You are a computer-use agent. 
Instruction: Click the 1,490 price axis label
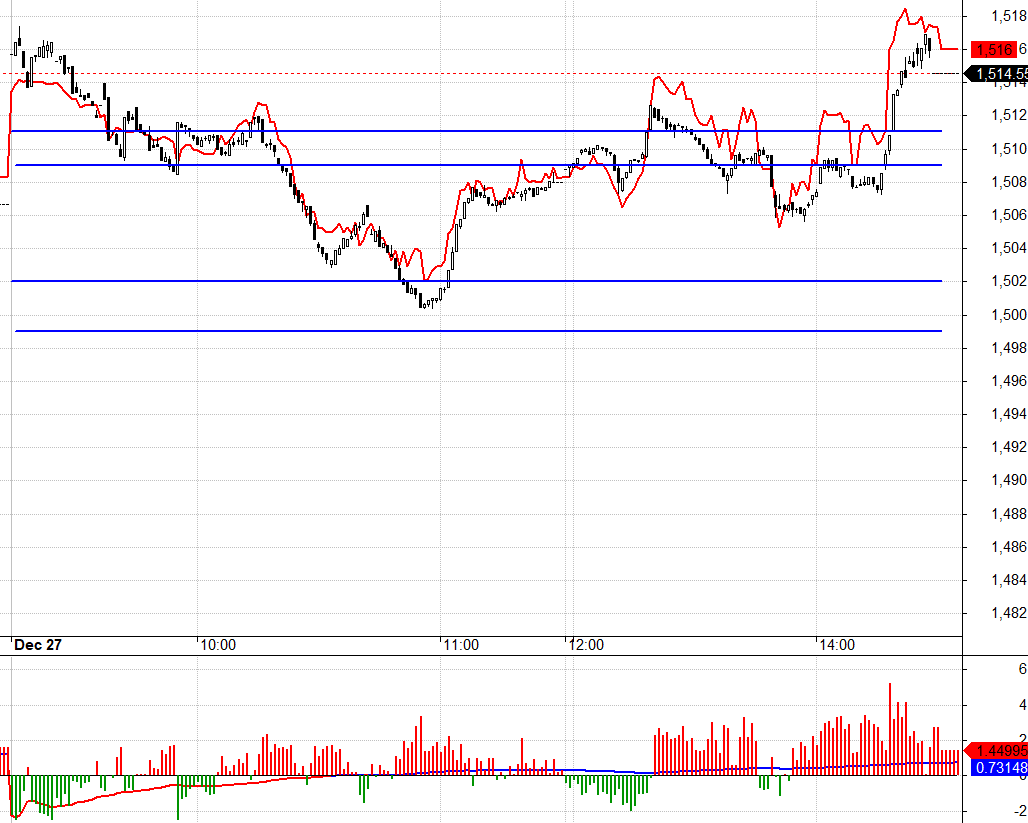1010,480
